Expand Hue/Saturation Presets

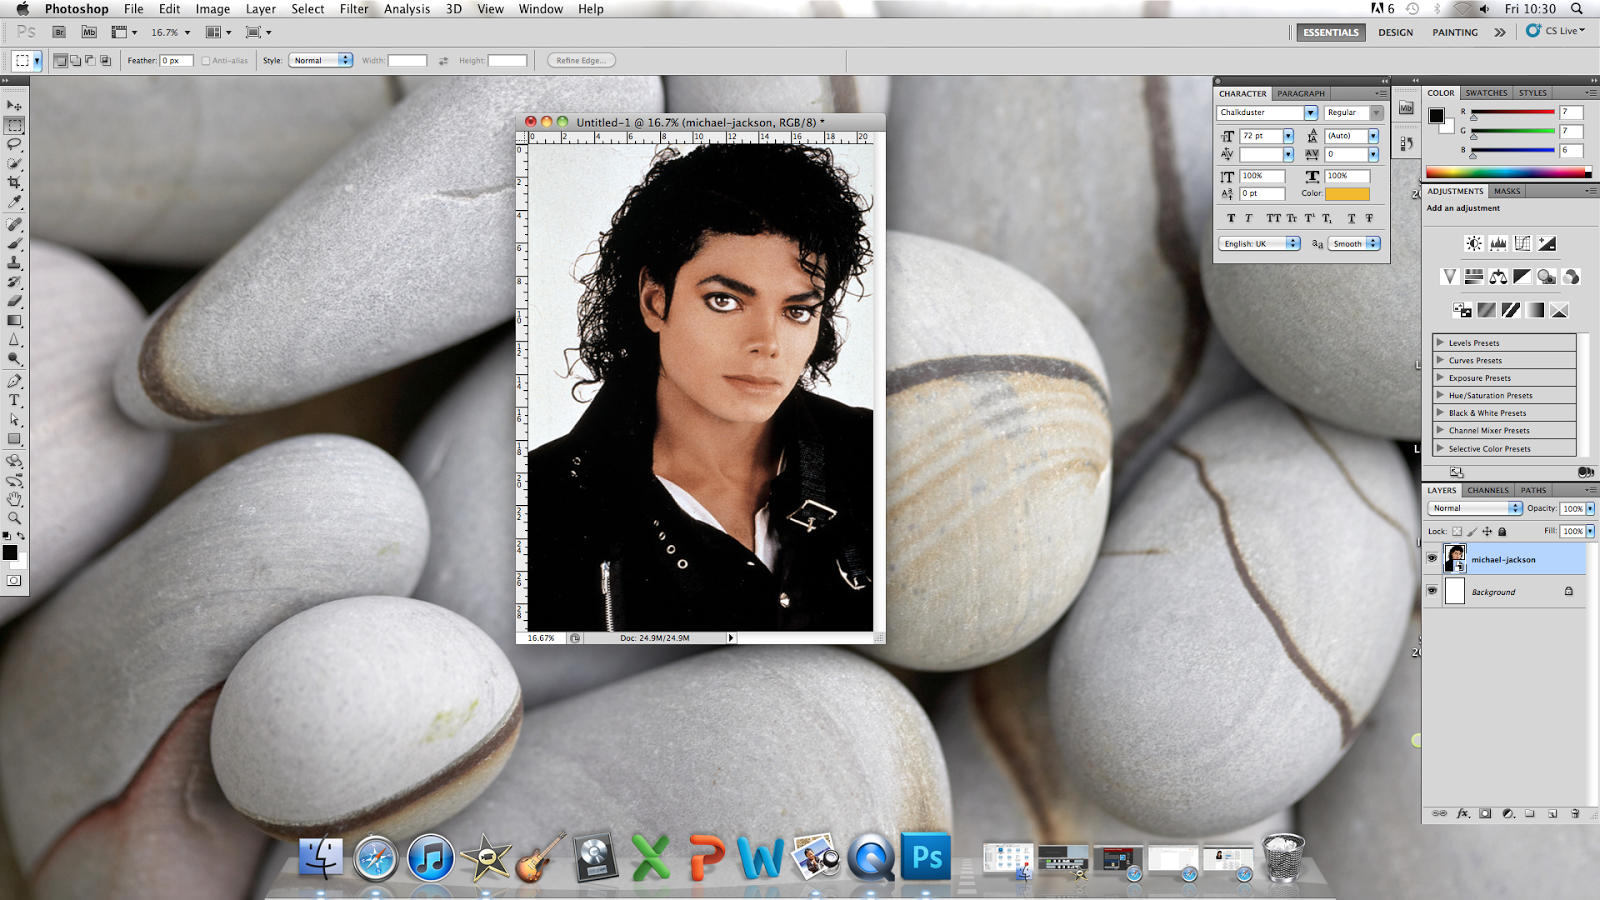click(x=1440, y=395)
